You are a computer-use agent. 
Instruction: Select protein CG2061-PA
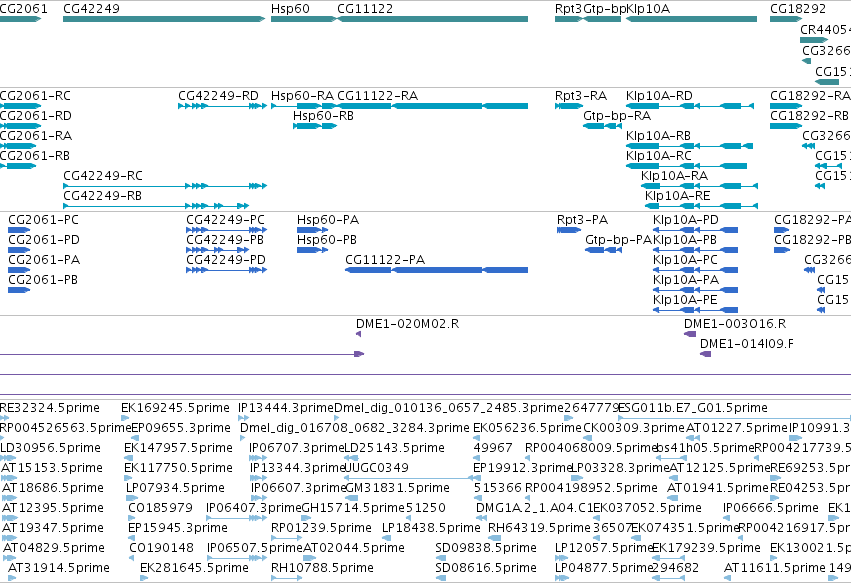(19, 270)
